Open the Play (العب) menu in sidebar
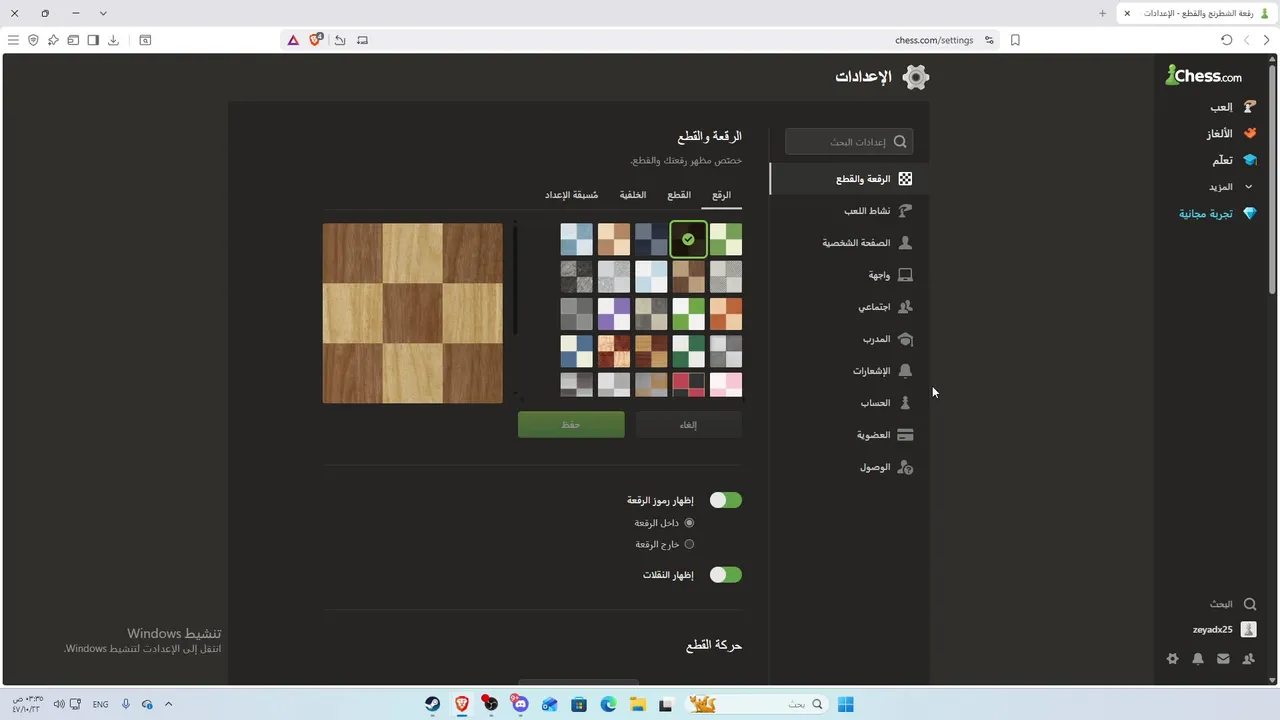 click(x=1232, y=107)
